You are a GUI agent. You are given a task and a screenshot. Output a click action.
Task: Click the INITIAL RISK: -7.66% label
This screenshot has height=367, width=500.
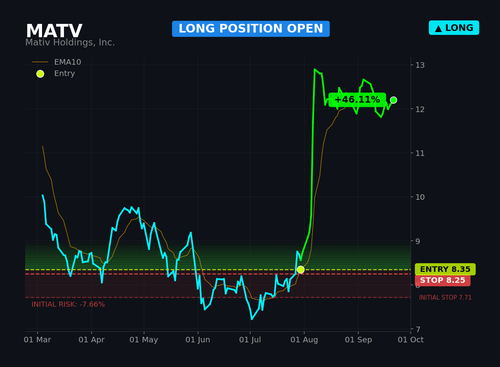point(68,304)
